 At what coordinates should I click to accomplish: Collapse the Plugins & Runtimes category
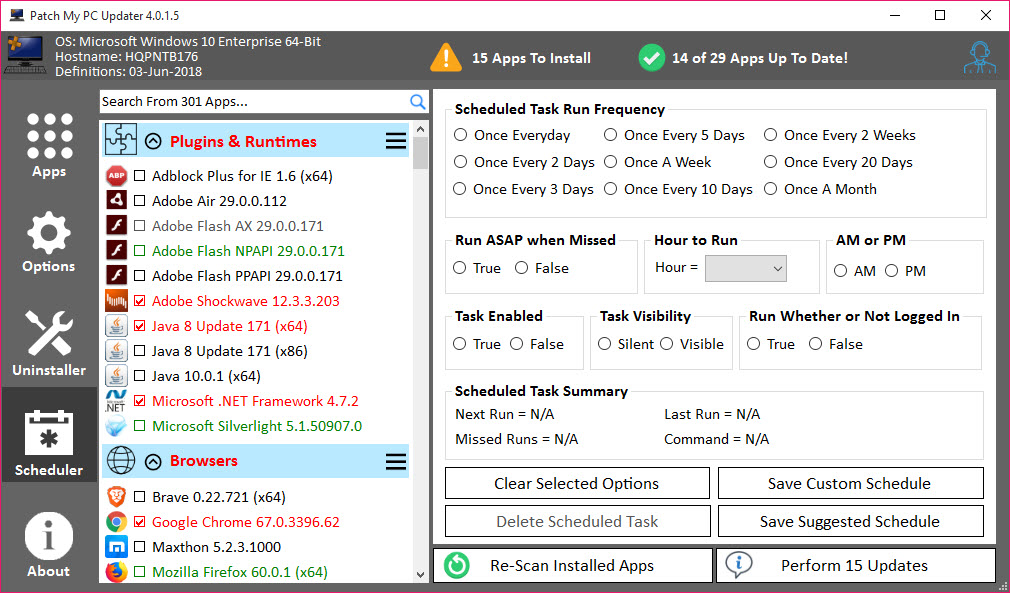point(153,141)
